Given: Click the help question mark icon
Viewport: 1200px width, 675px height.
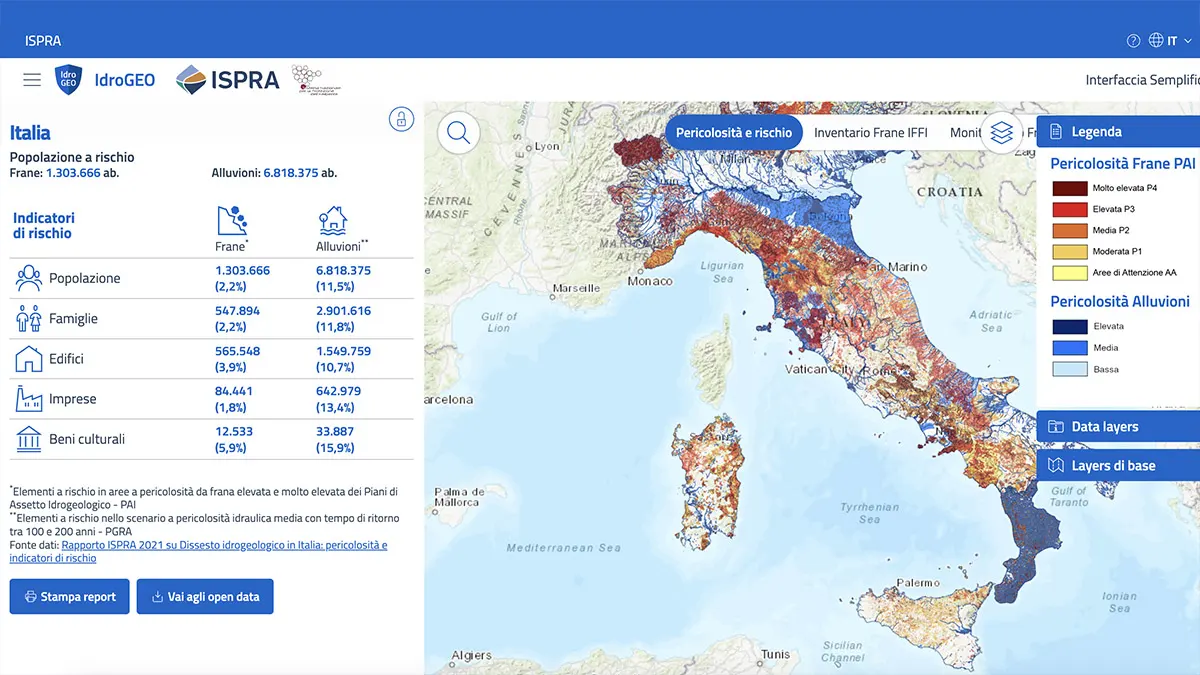Looking at the screenshot, I should (x=1133, y=41).
